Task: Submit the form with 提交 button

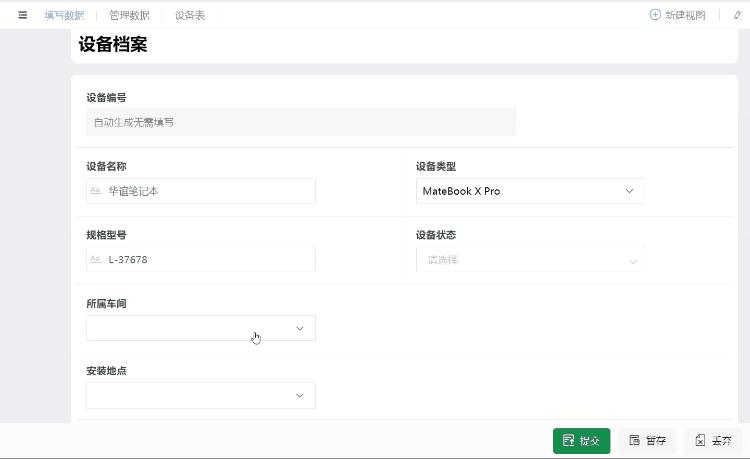Action: pyautogui.click(x=582, y=441)
